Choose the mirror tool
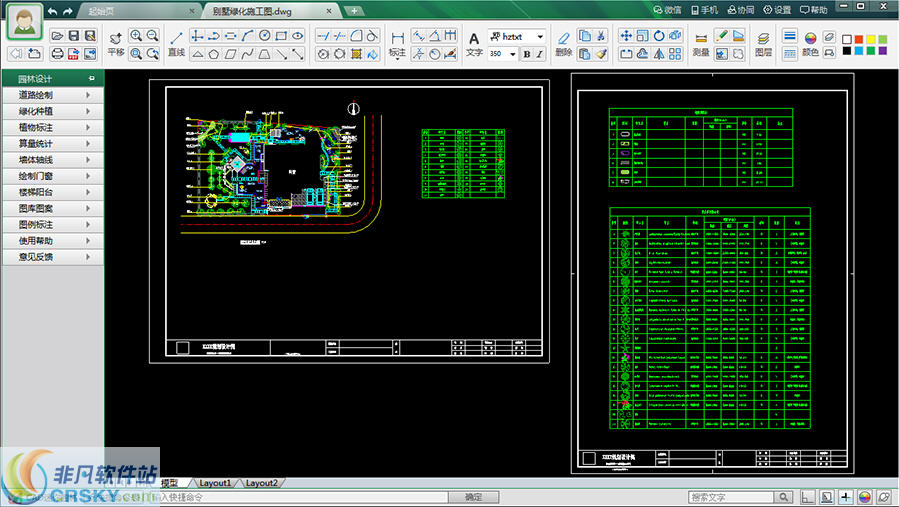Screen dimensions: 899x507 pyautogui.click(x=659, y=54)
